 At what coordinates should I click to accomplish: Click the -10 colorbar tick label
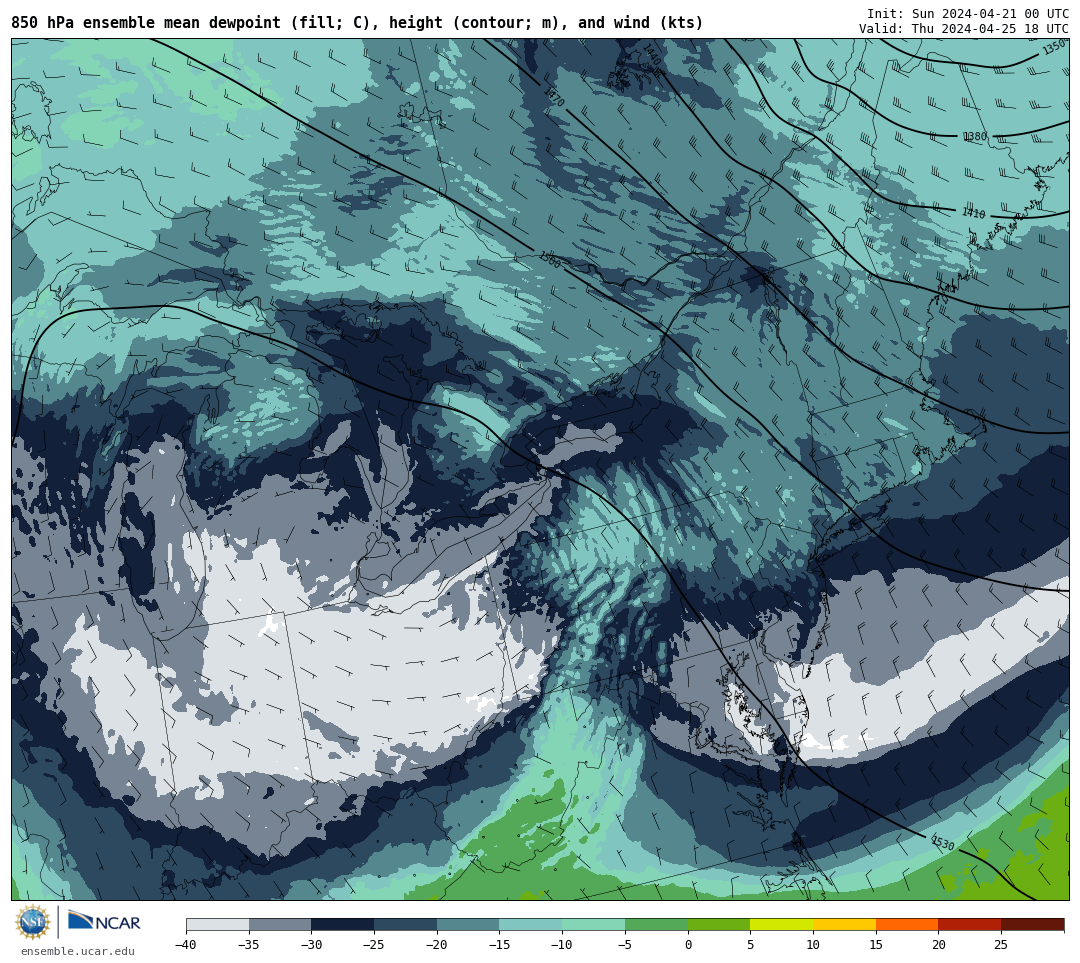tap(562, 944)
